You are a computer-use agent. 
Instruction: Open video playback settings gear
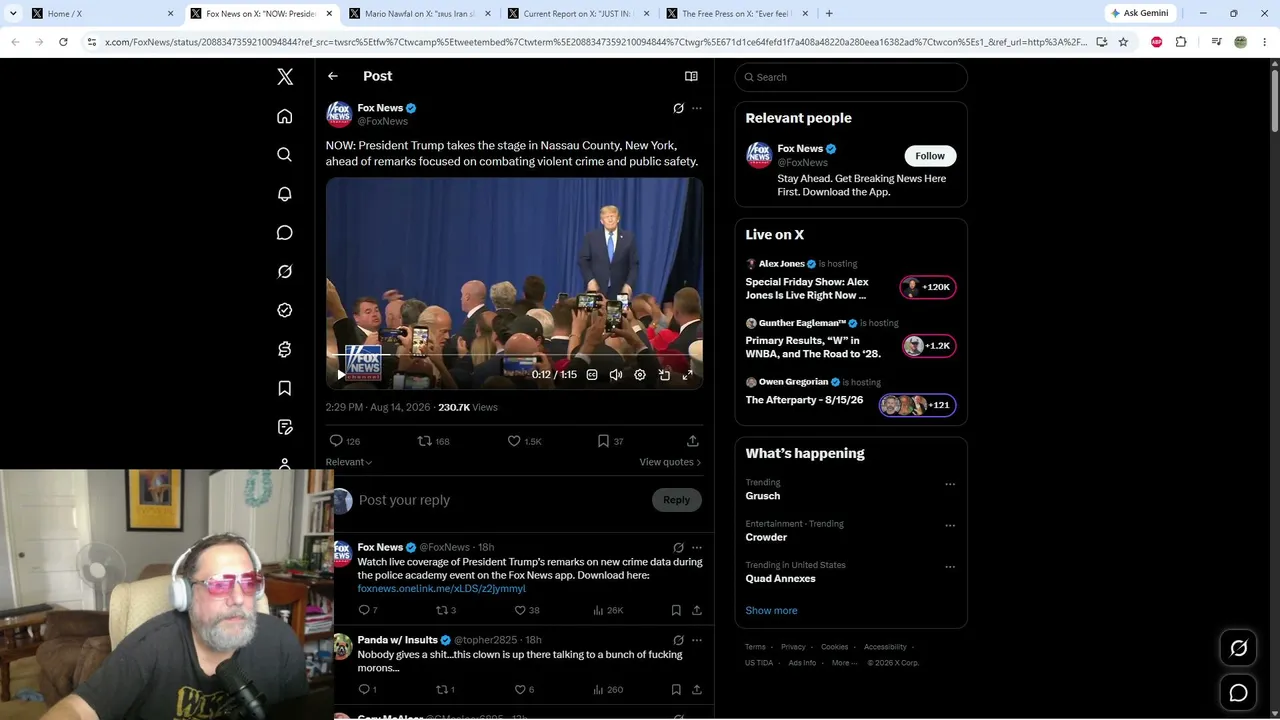pyautogui.click(x=640, y=375)
